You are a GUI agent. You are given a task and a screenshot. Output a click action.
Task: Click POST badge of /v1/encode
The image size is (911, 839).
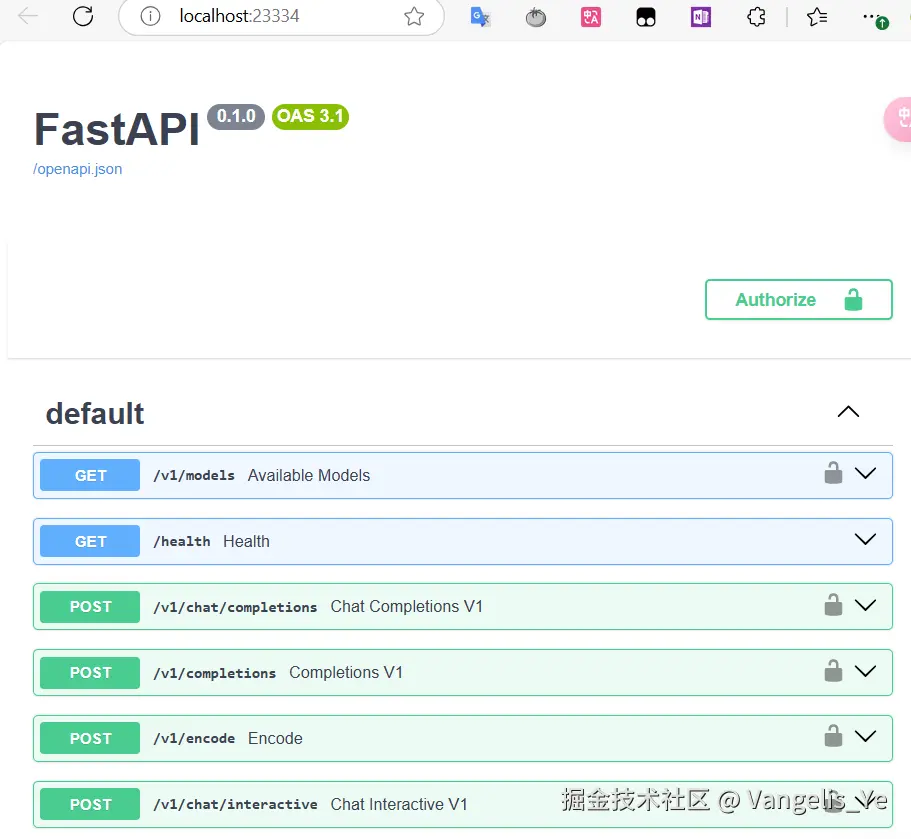(90, 738)
